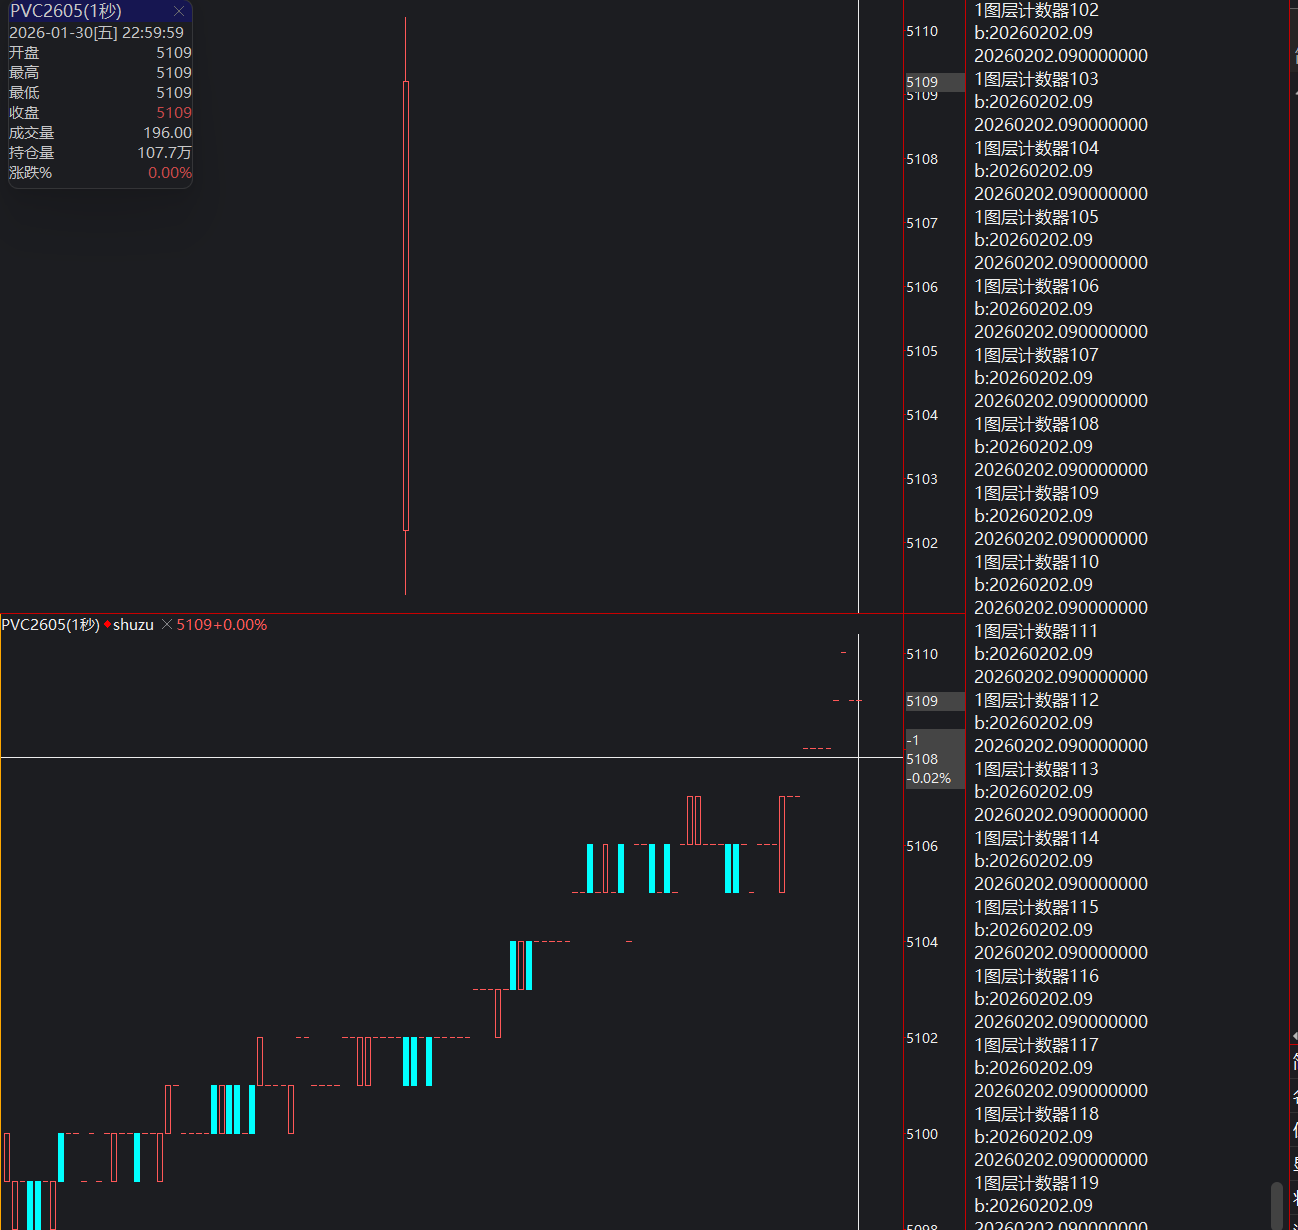Click the -0.02% crosshair percentage label
The width and height of the screenshot is (1298, 1230).
929,778
